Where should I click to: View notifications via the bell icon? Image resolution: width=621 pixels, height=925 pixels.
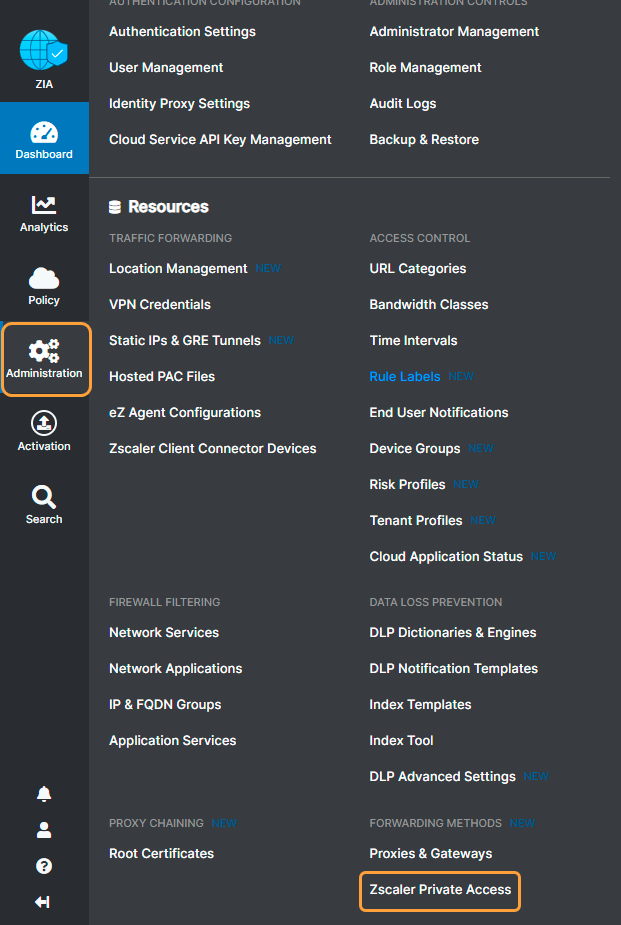tap(43, 793)
